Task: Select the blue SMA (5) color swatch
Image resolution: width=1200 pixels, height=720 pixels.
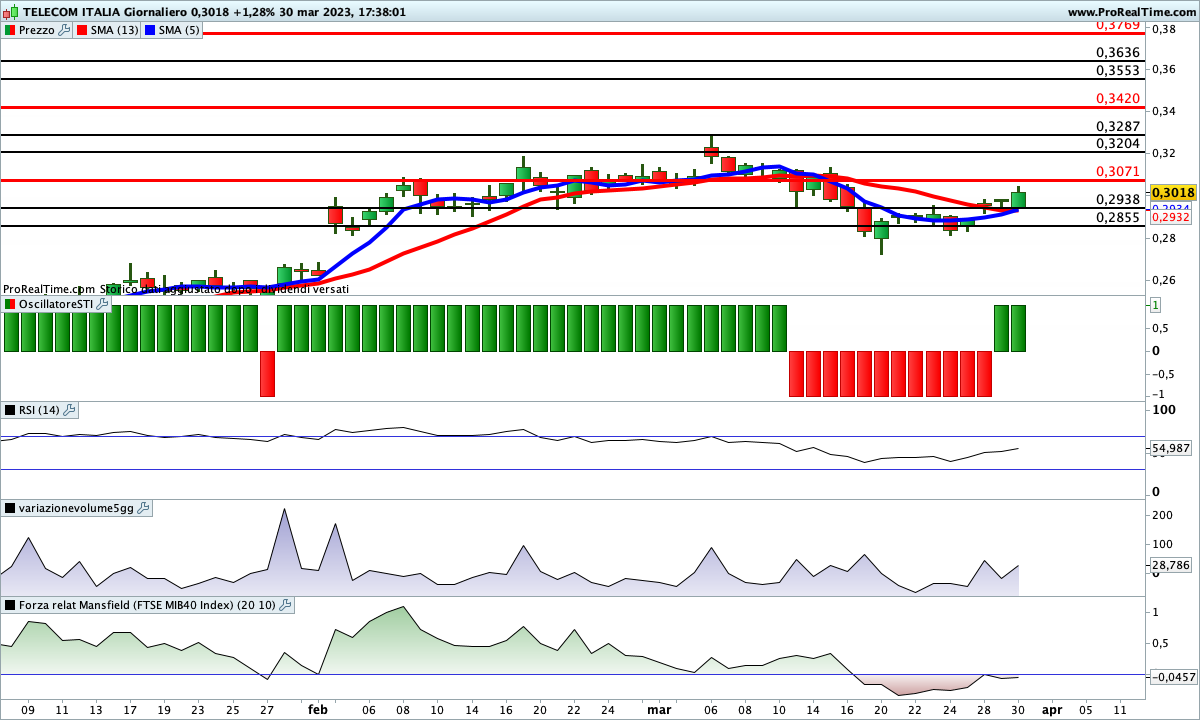Action: [151, 30]
